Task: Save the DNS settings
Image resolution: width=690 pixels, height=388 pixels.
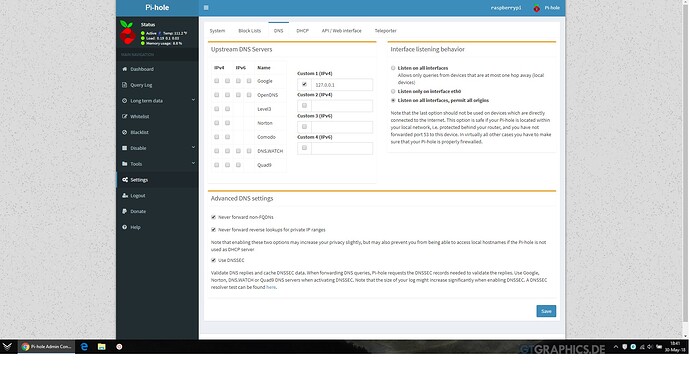Action: point(546,311)
